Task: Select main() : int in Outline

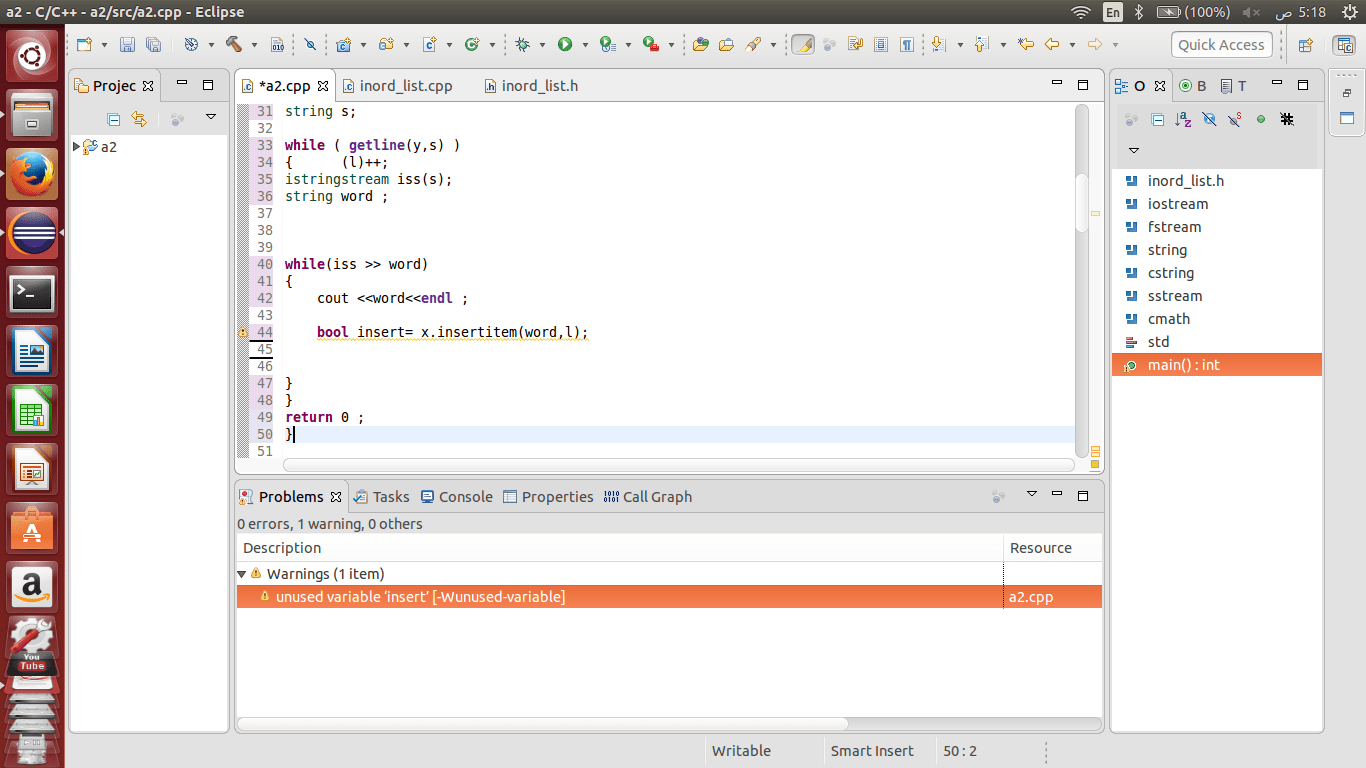Action: coord(1216,365)
